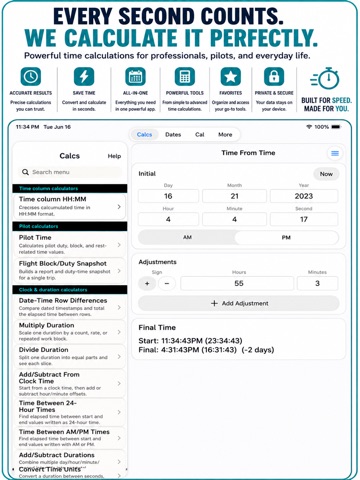Screen dimensions: 360x480
Task: Open Date-Time Row Differences calculator
Action: (x=70, y=307)
